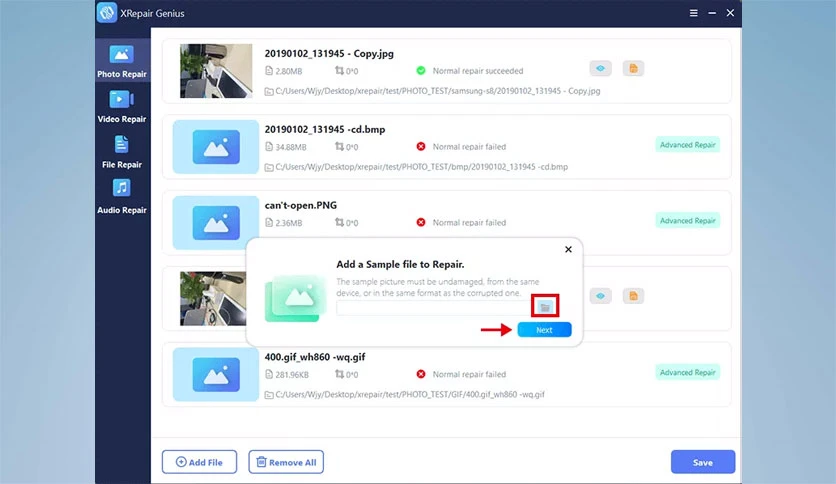Close the XRepair Genius window

click(x=730, y=13)
